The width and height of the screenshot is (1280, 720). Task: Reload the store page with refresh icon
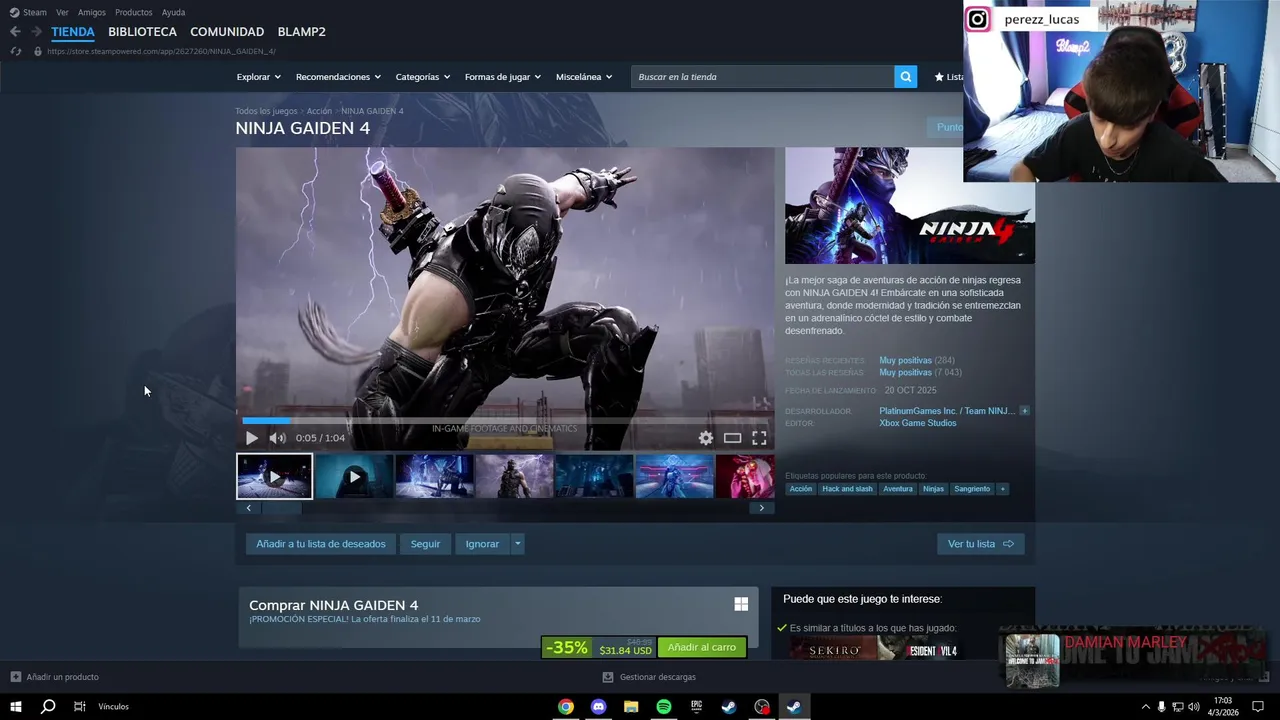click(15, 51)
